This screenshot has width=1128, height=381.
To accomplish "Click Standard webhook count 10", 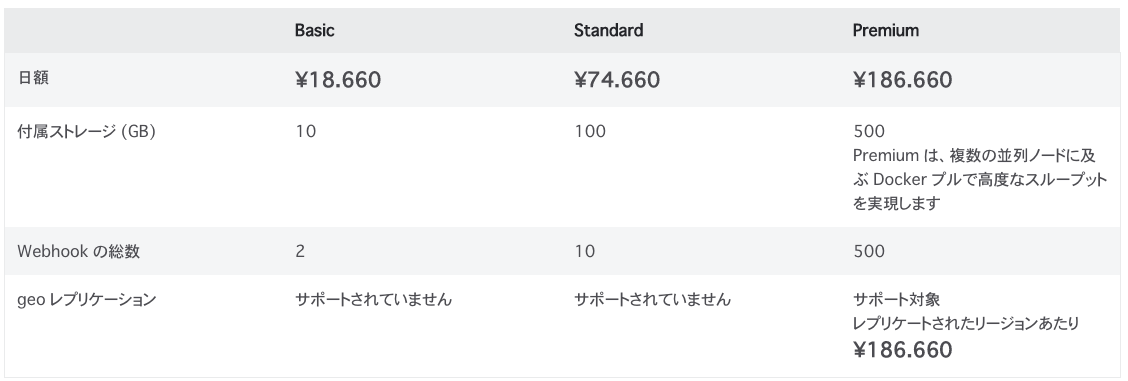I will click(584, 252).
